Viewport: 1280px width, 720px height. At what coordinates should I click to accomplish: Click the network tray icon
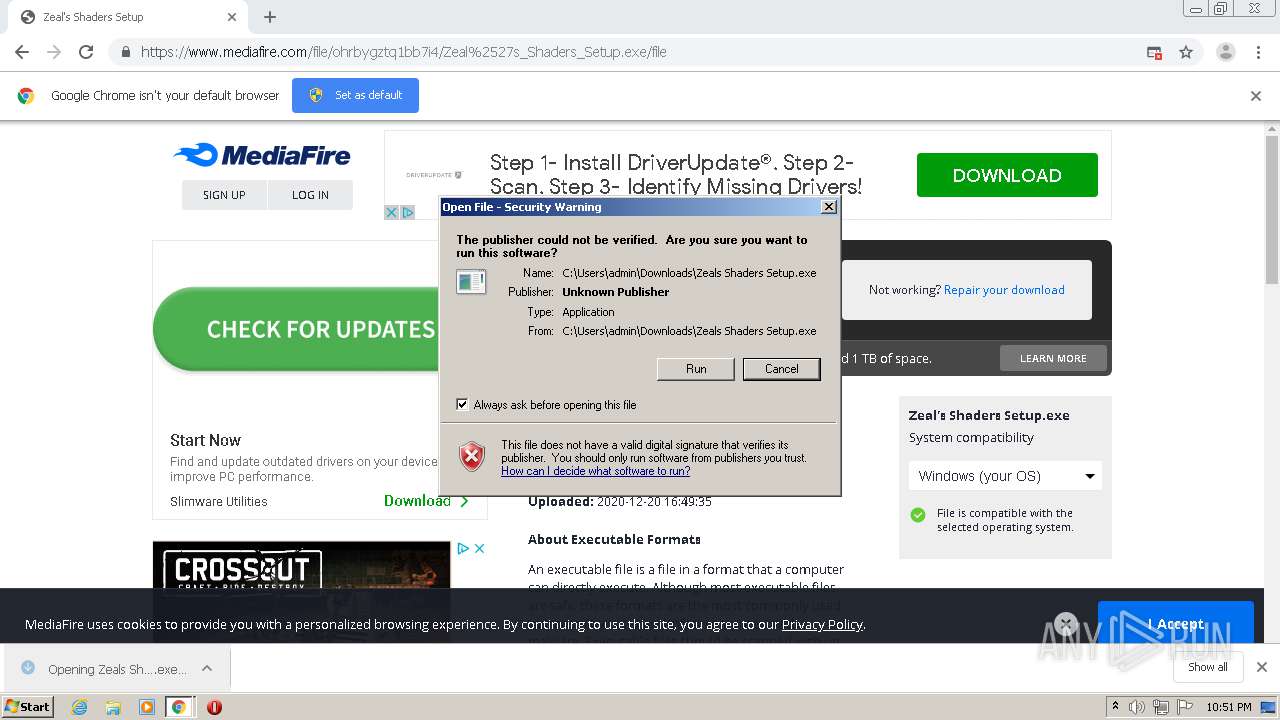click(x=1160, y=707)
